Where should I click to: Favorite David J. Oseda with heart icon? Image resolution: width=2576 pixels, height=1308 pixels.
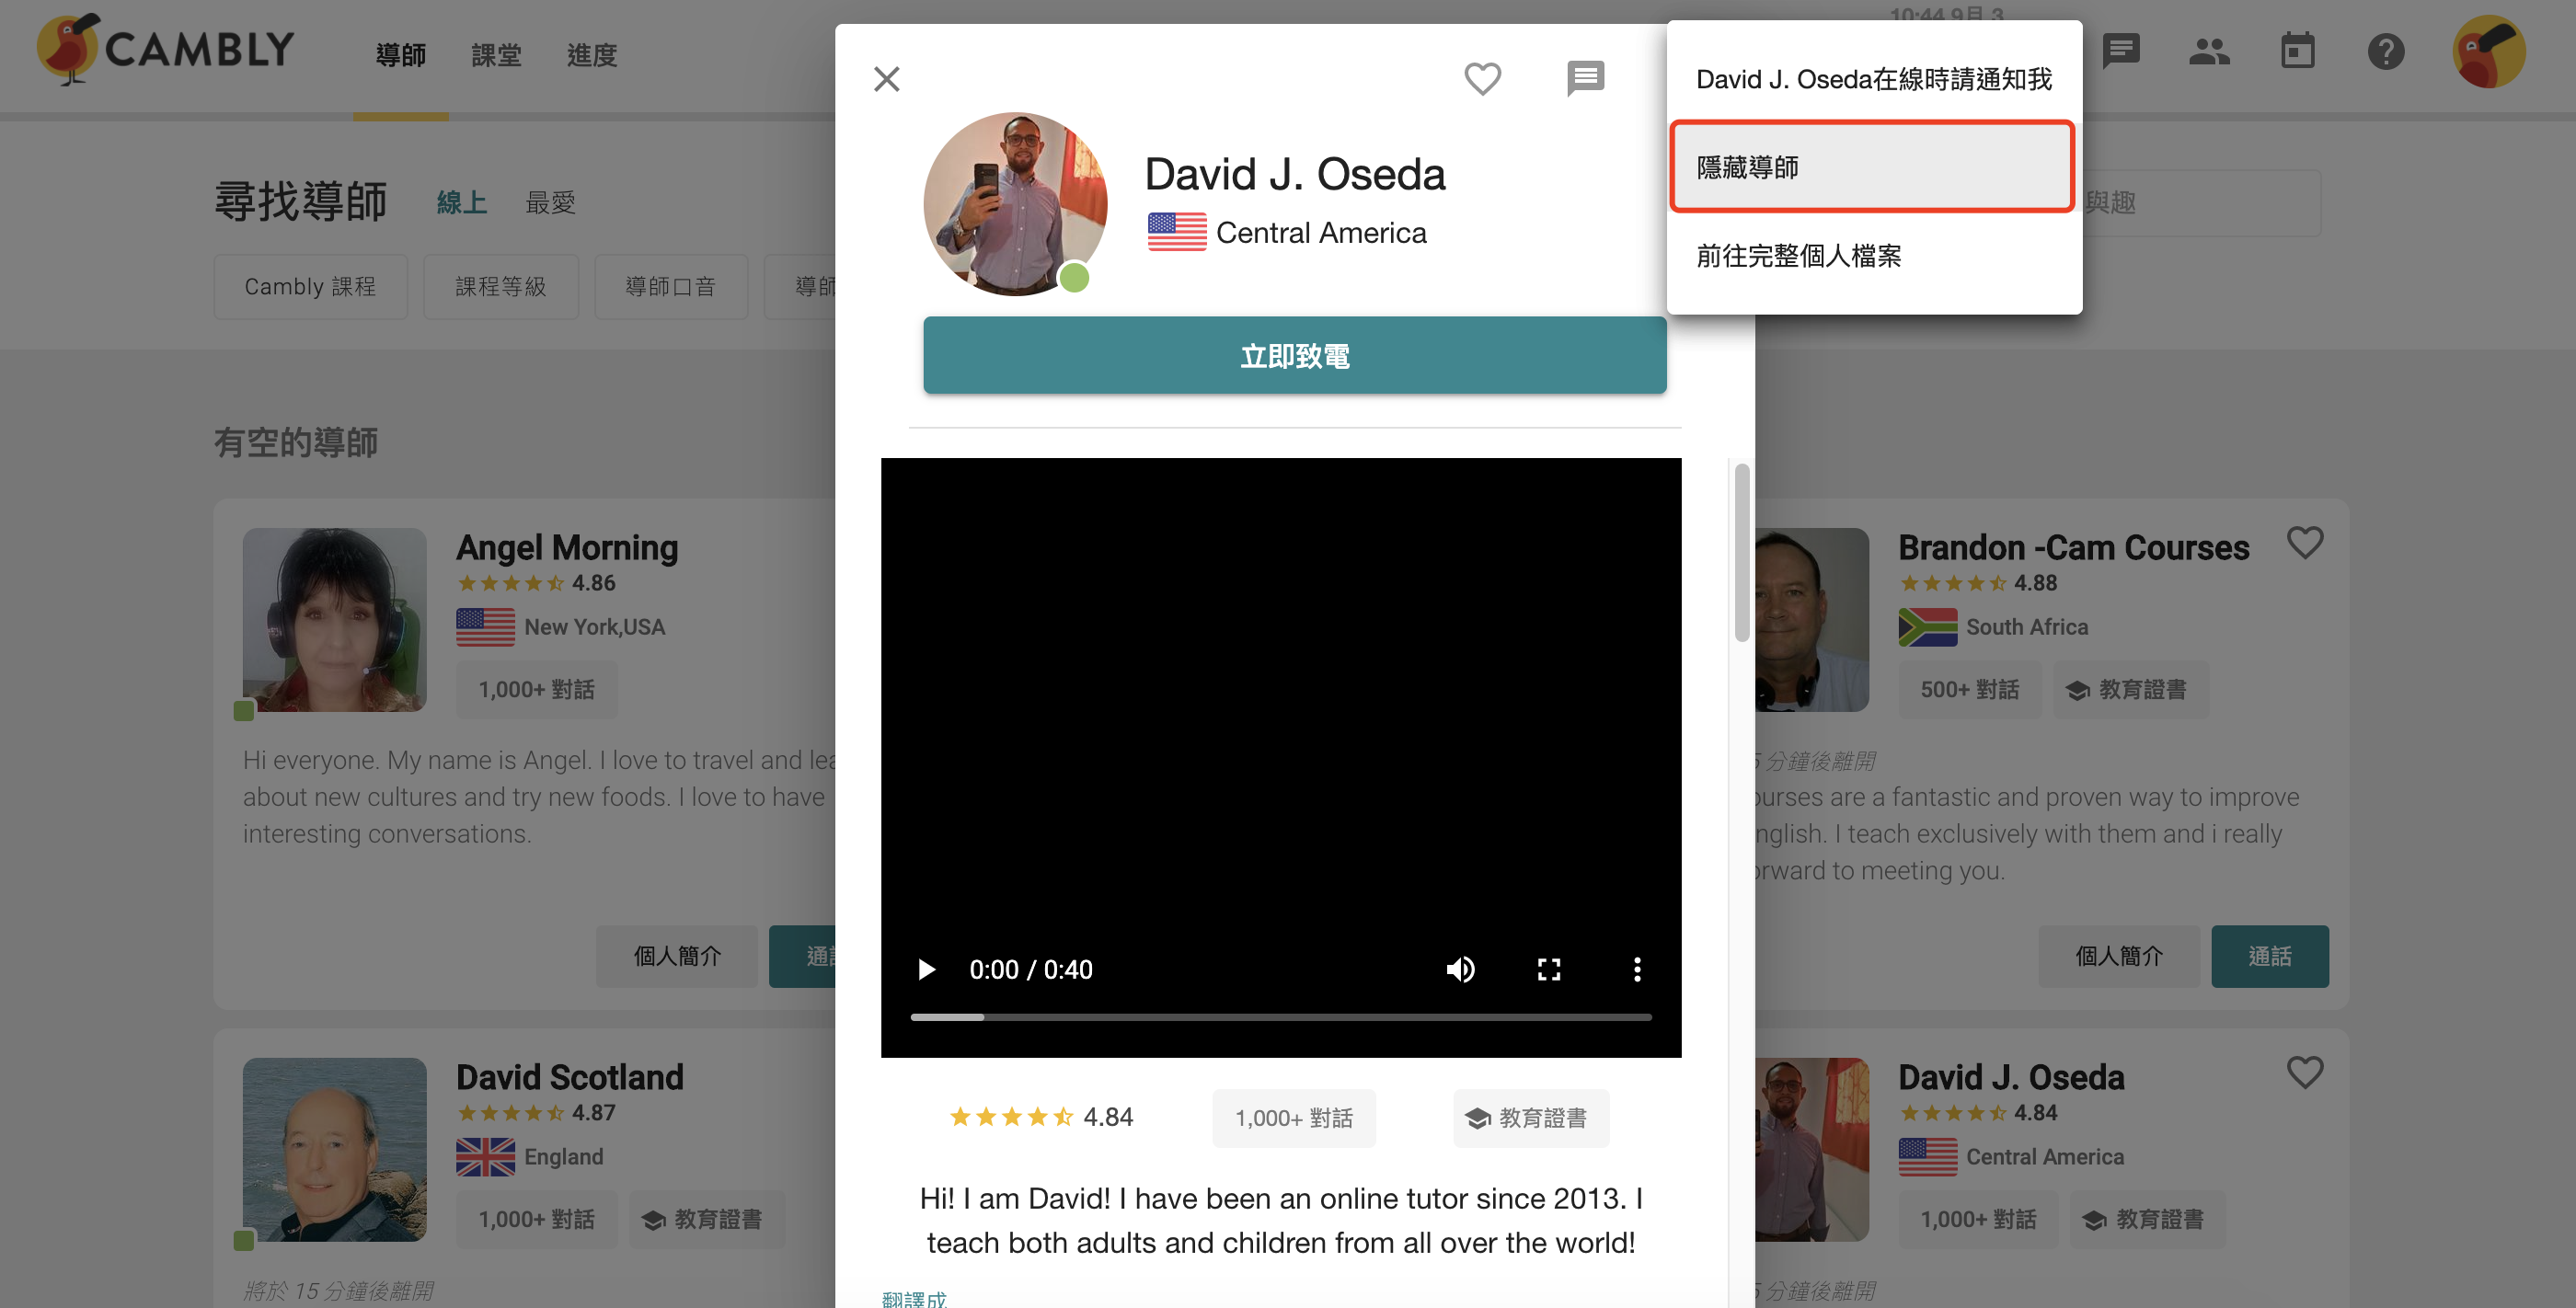(1482, 78)
